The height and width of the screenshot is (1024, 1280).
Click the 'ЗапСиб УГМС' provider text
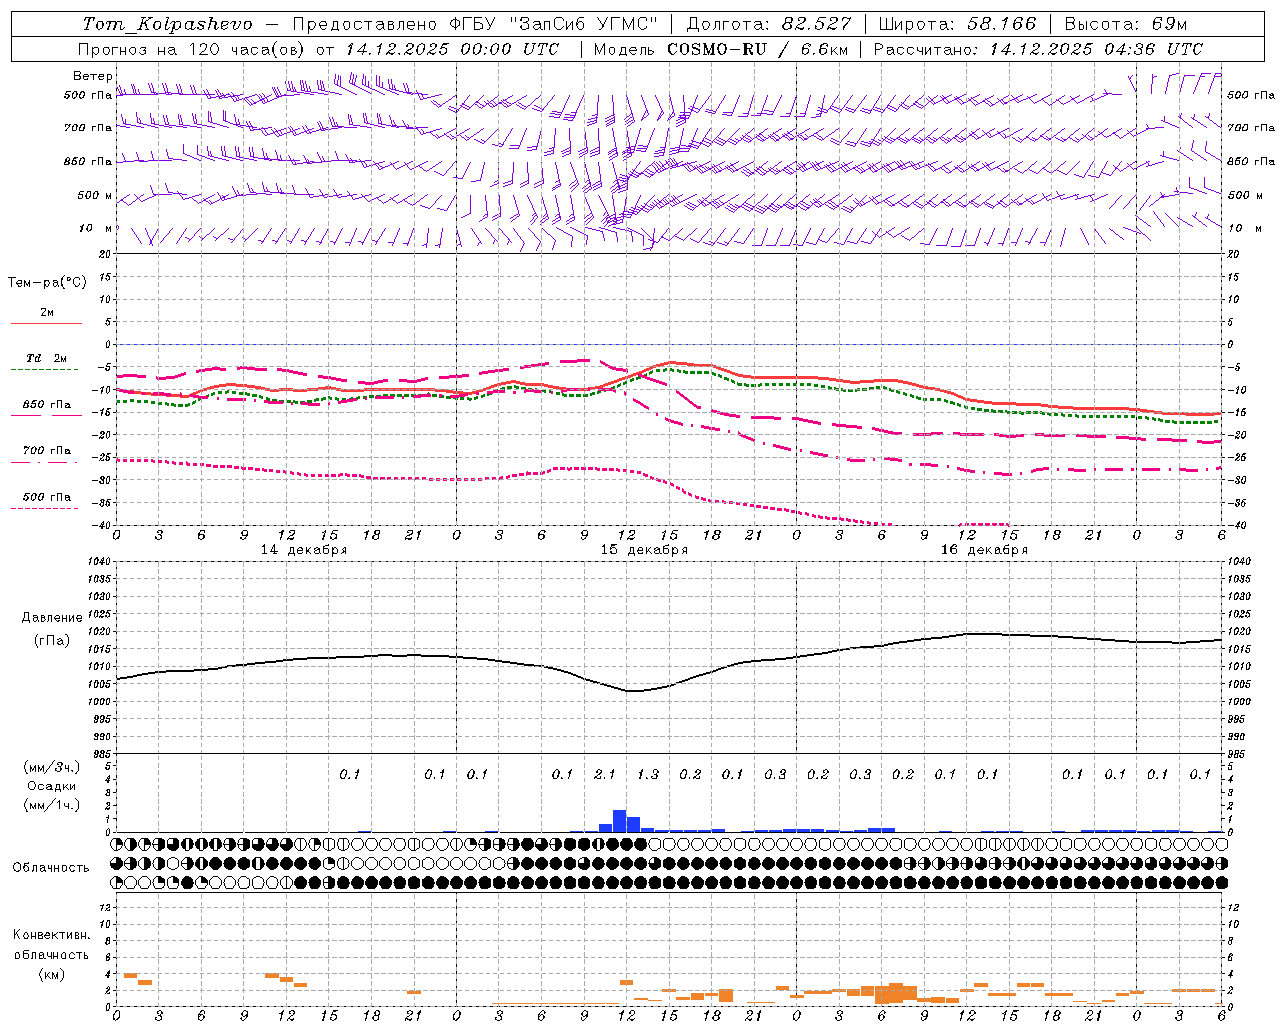(x=582, y=24)
